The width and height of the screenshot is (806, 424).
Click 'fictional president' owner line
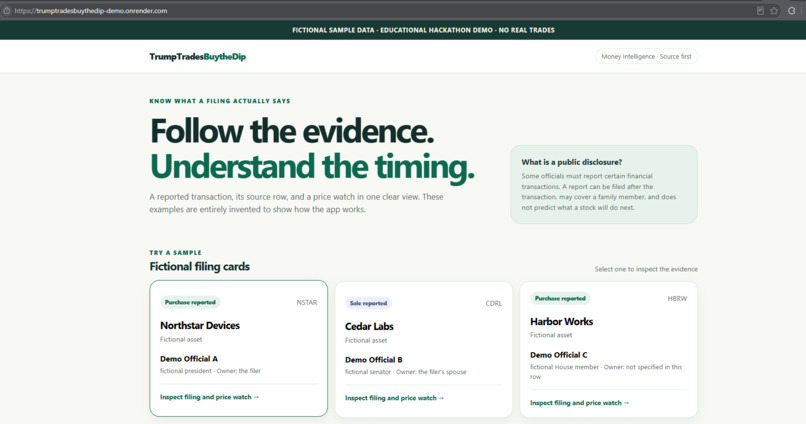210,371
